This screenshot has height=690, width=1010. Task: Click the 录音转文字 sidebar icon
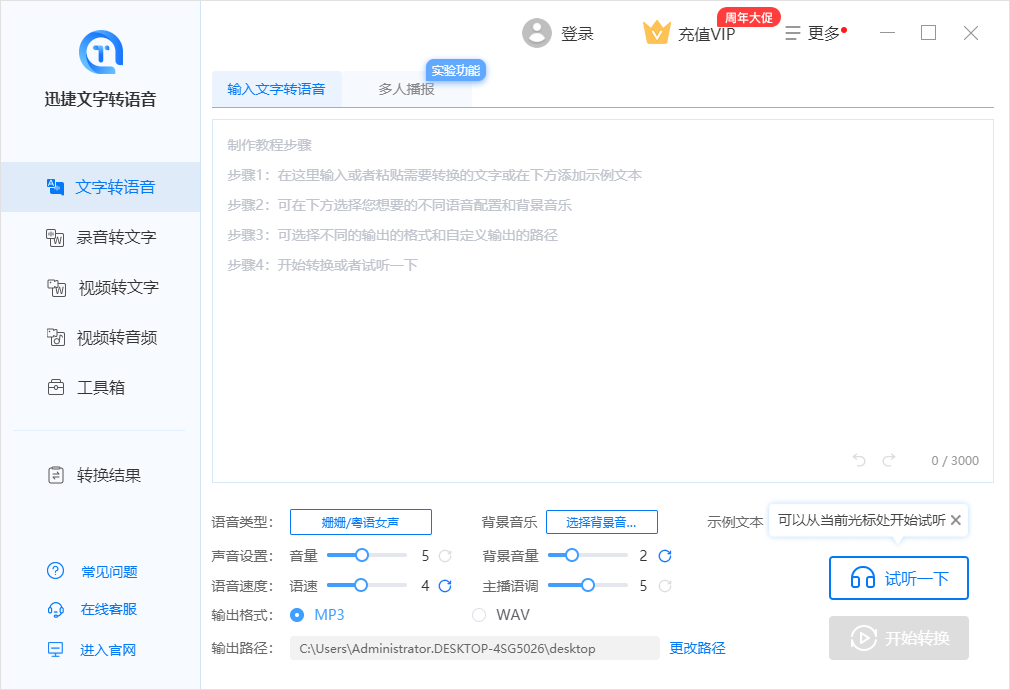coord(55,237)
